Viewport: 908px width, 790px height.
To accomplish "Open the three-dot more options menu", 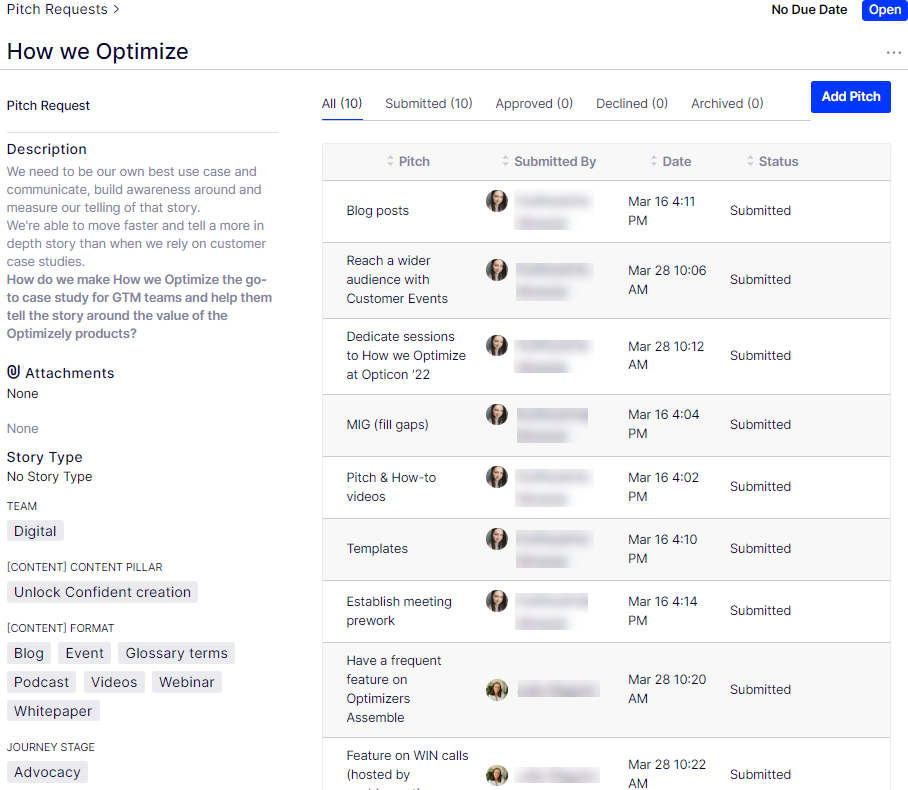I will (894, 53).
